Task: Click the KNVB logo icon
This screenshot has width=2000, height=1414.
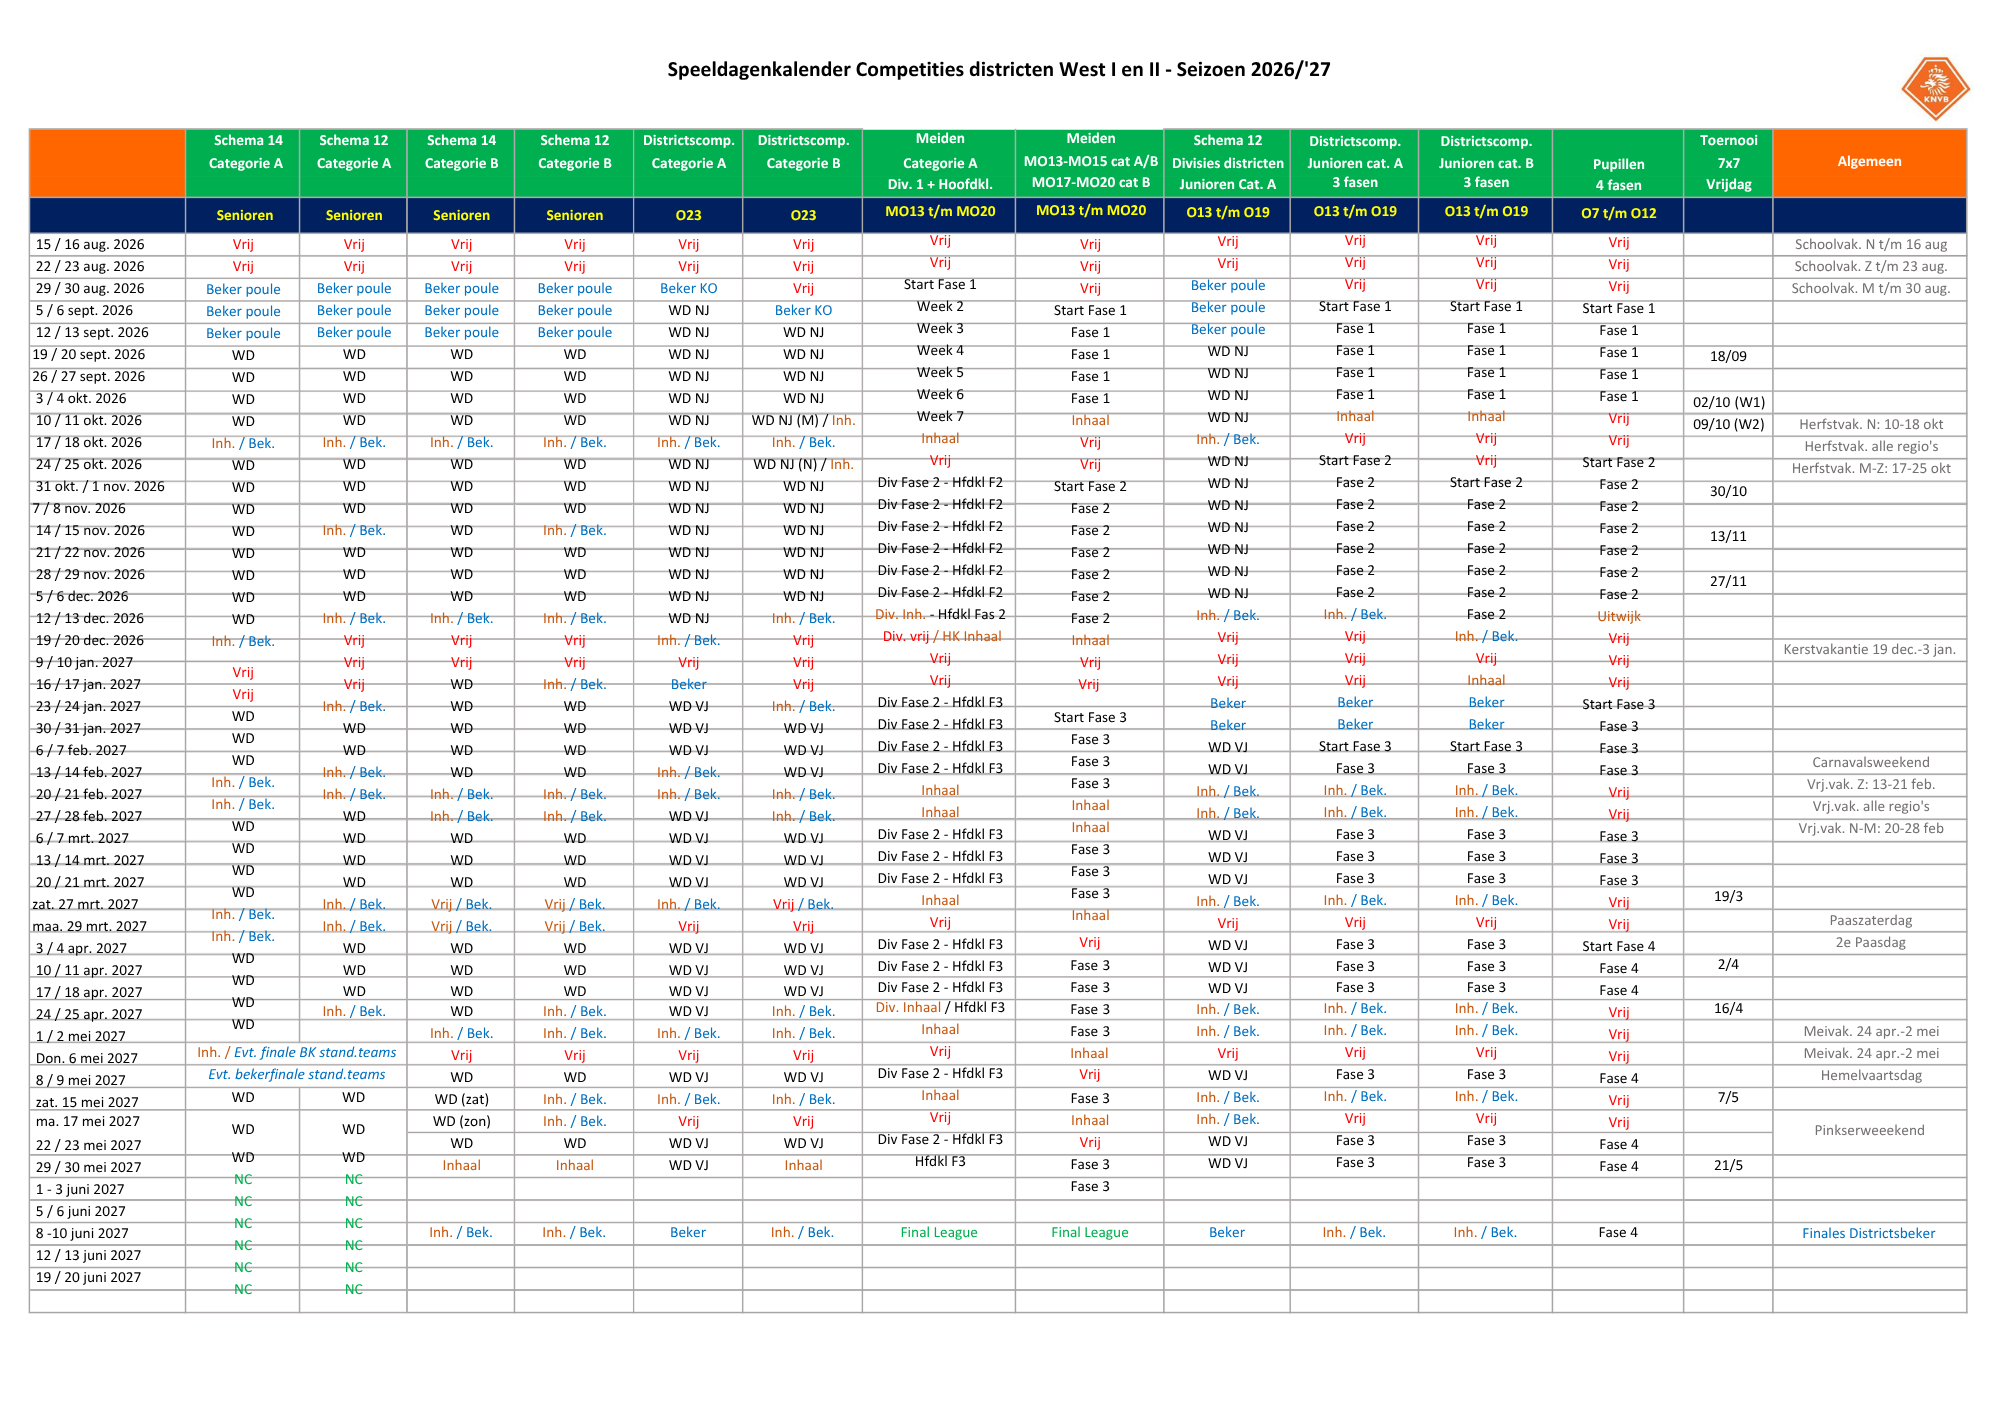Action: (x=1935, y=88)
